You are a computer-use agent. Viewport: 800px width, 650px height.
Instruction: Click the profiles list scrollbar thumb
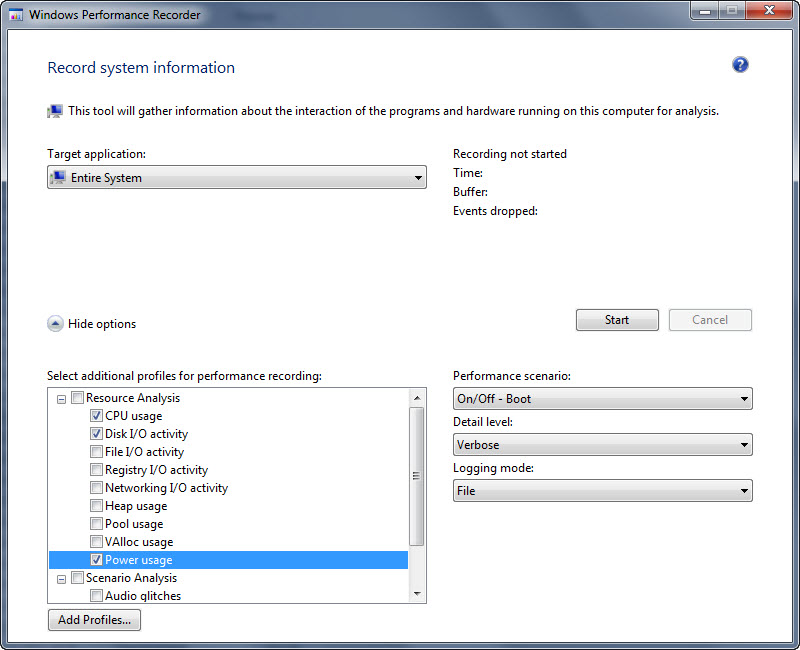click(417, 476)
